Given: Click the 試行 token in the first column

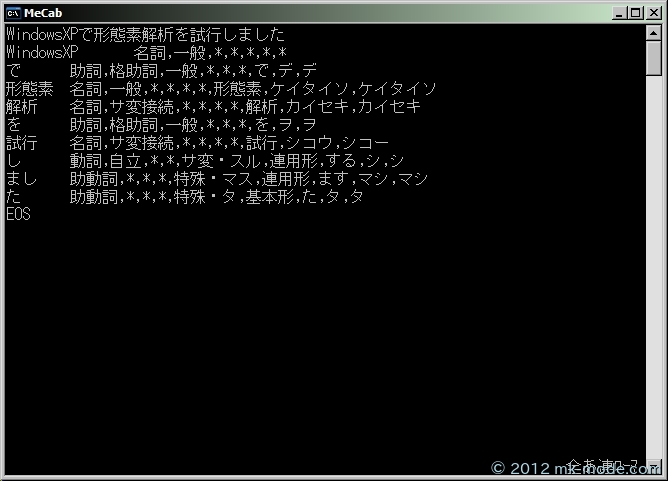Looking at the screenshot, I should point(22,143).
